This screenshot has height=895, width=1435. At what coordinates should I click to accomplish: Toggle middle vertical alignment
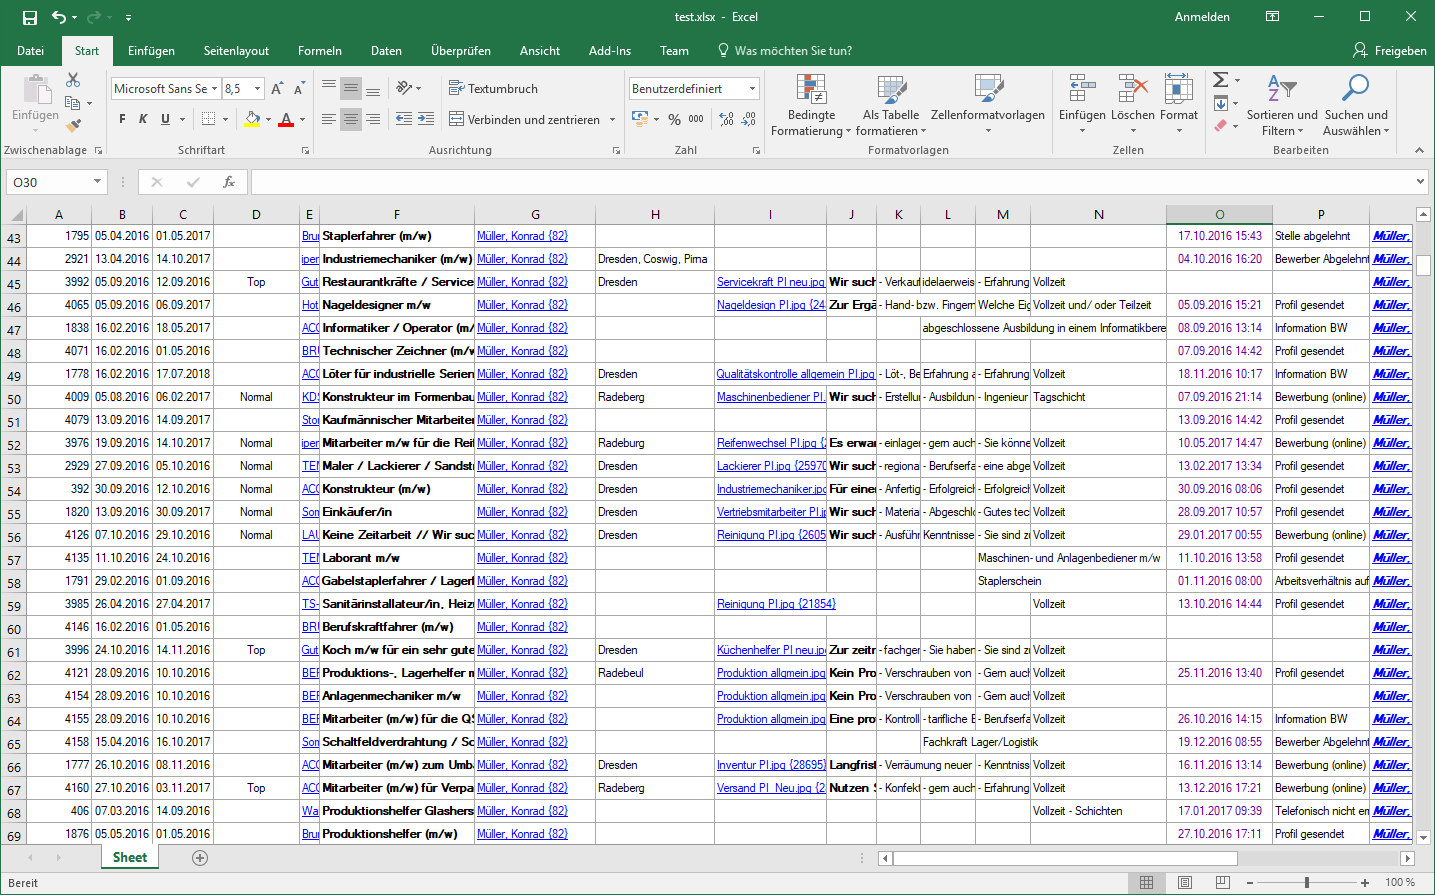click(x=351, y=89)
